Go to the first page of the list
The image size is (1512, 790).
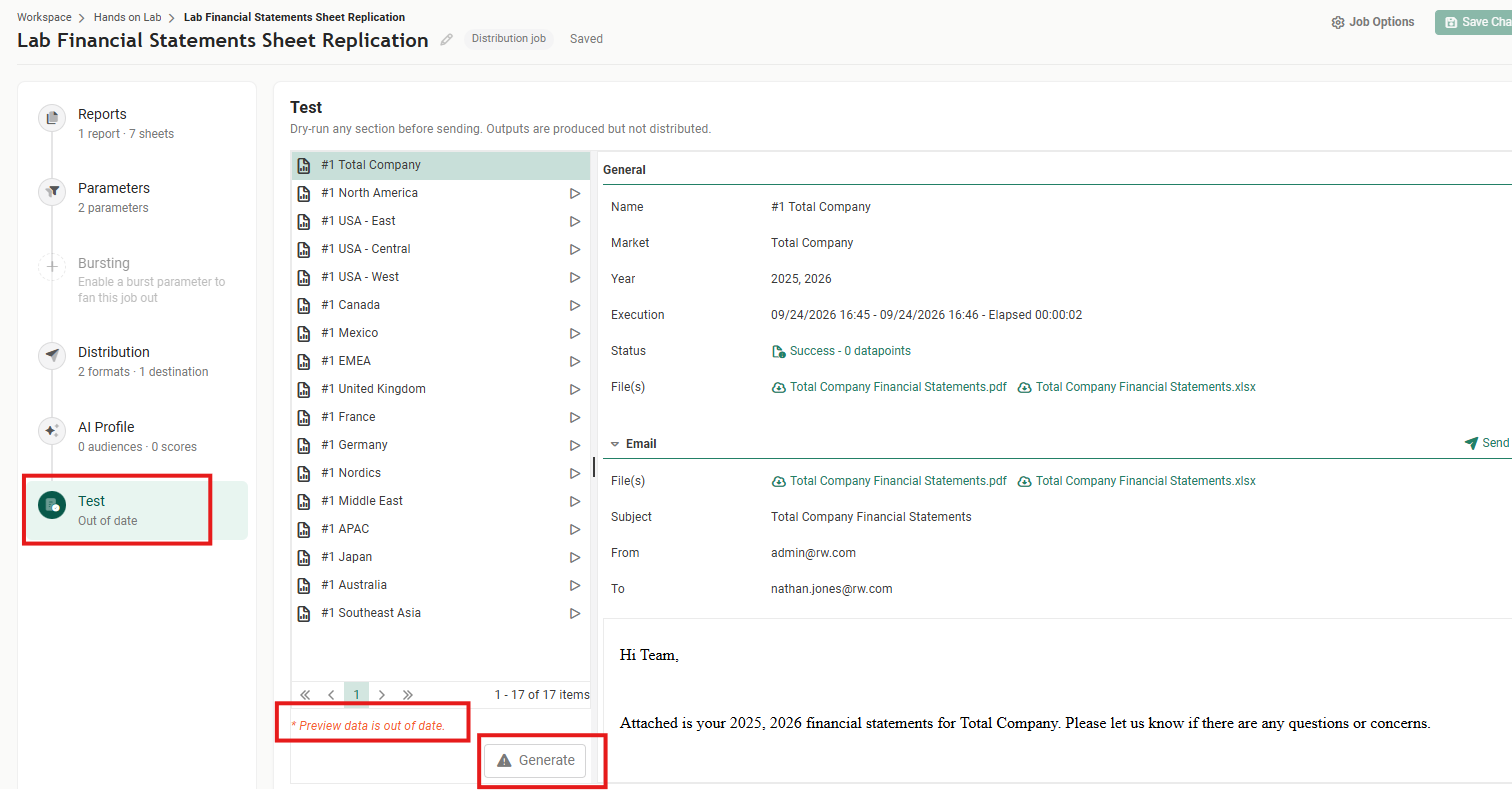305,694
